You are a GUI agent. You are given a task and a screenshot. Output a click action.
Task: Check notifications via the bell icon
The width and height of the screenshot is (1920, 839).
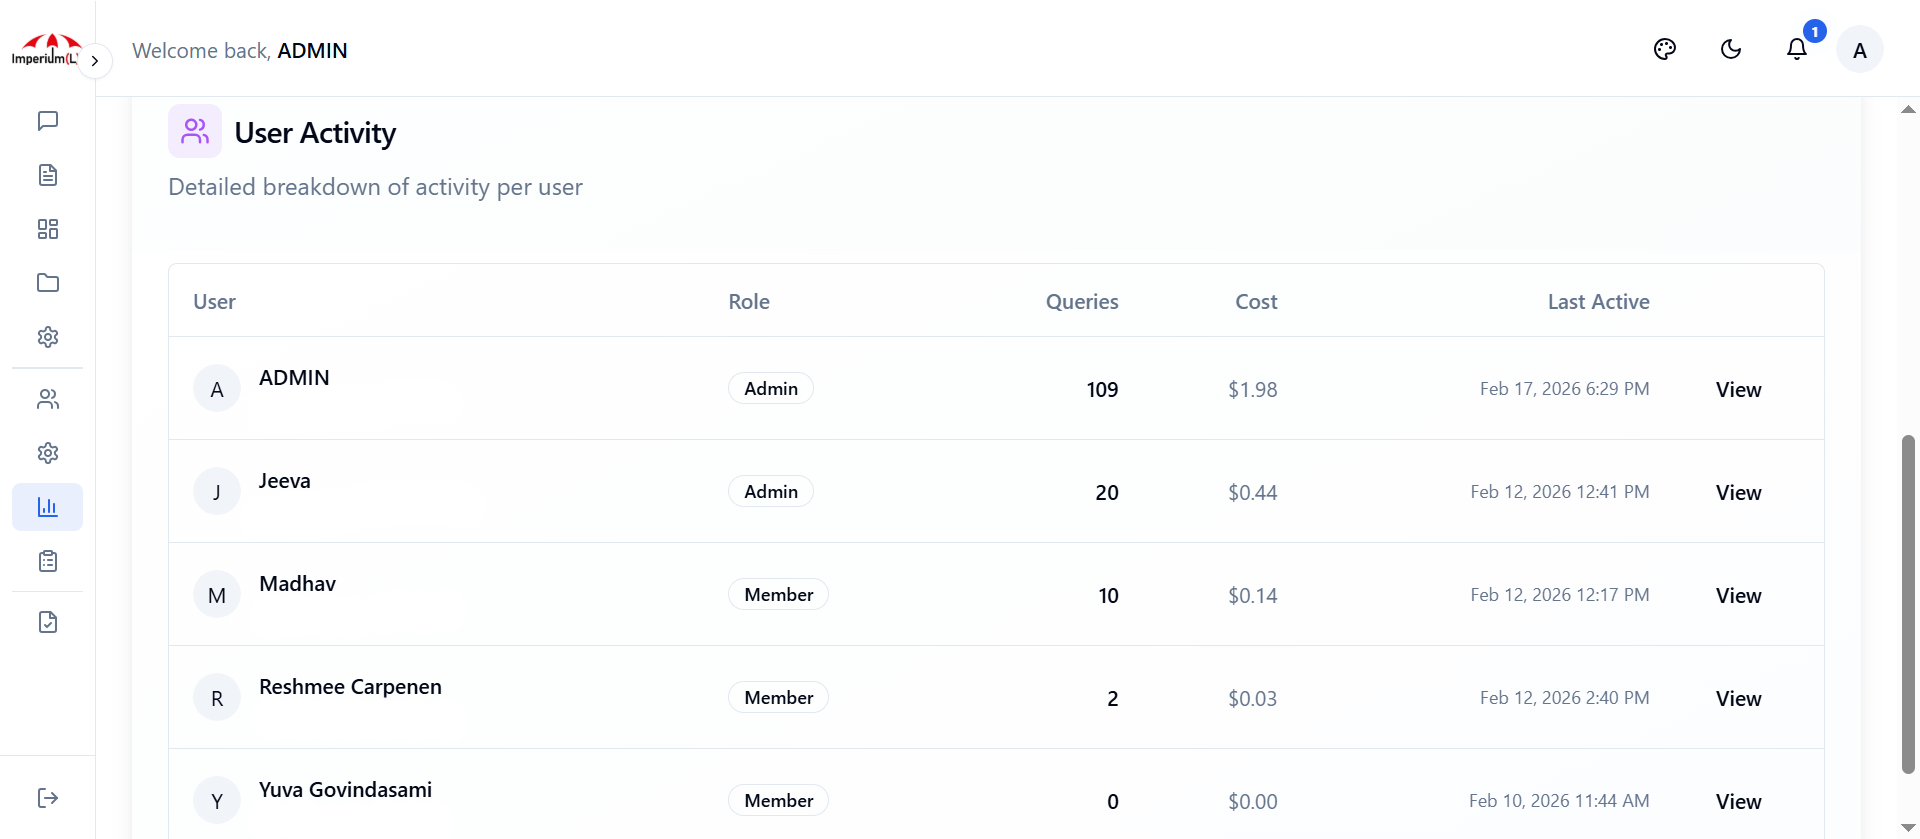pos(1797,49)
